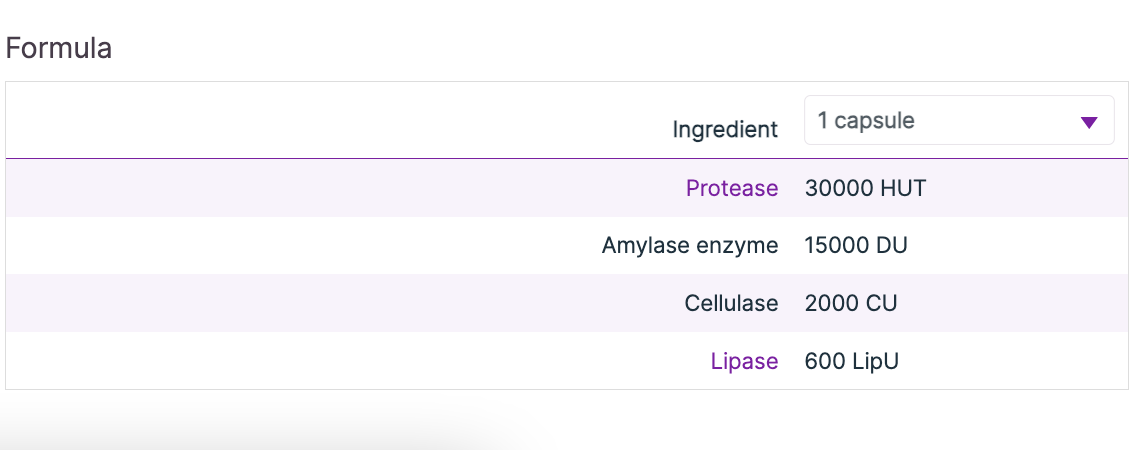Image resolution: width=1138 pixels, height=450 pixels.
Task: Click the purple dropdown arrow triangle
Action: [x=1089, y=123]
